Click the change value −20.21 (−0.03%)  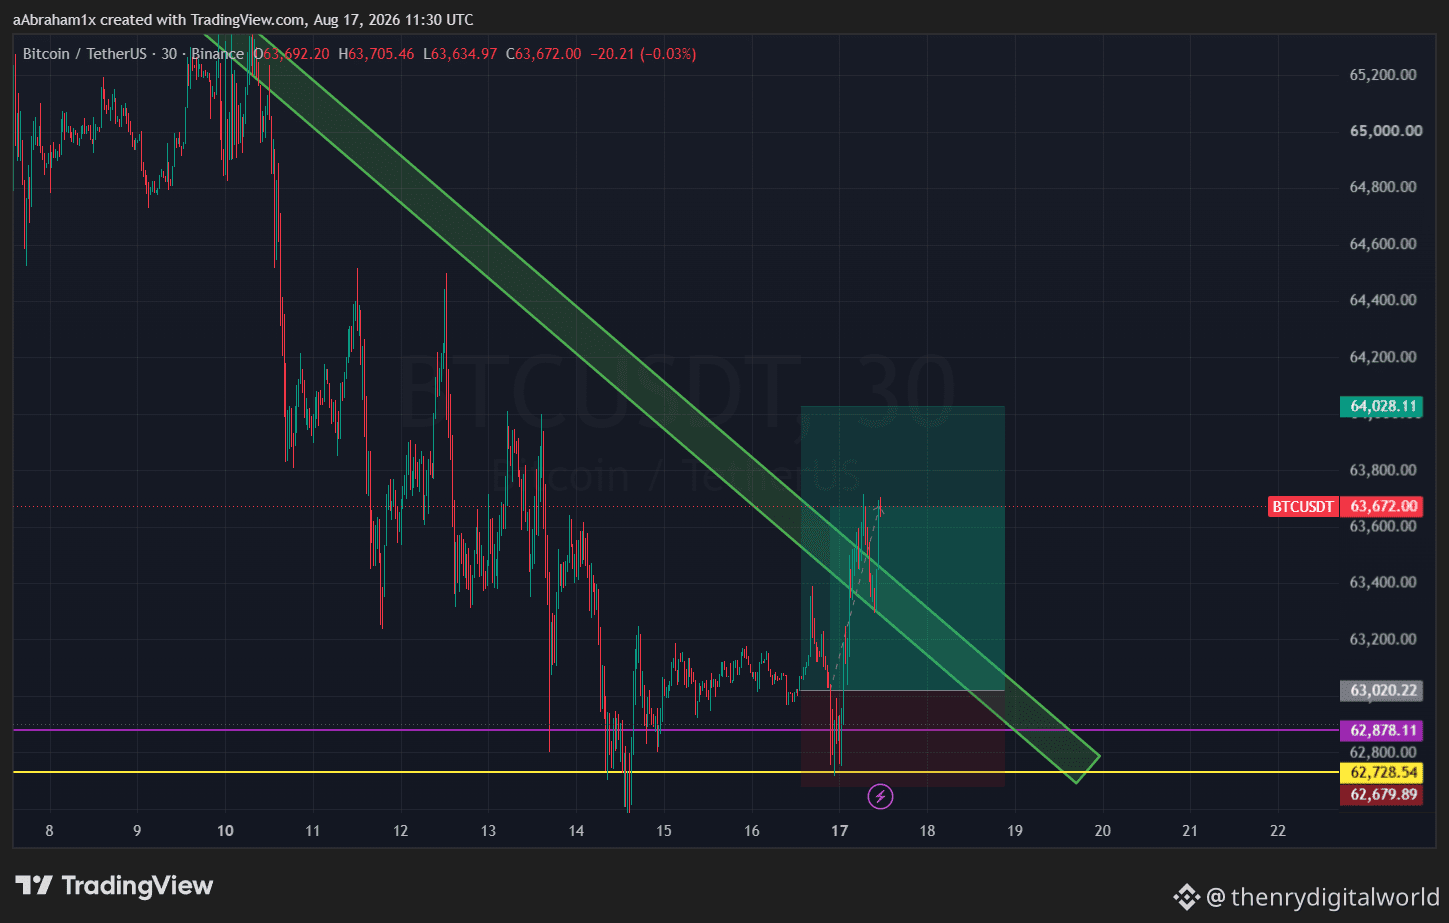click(643, 54)
